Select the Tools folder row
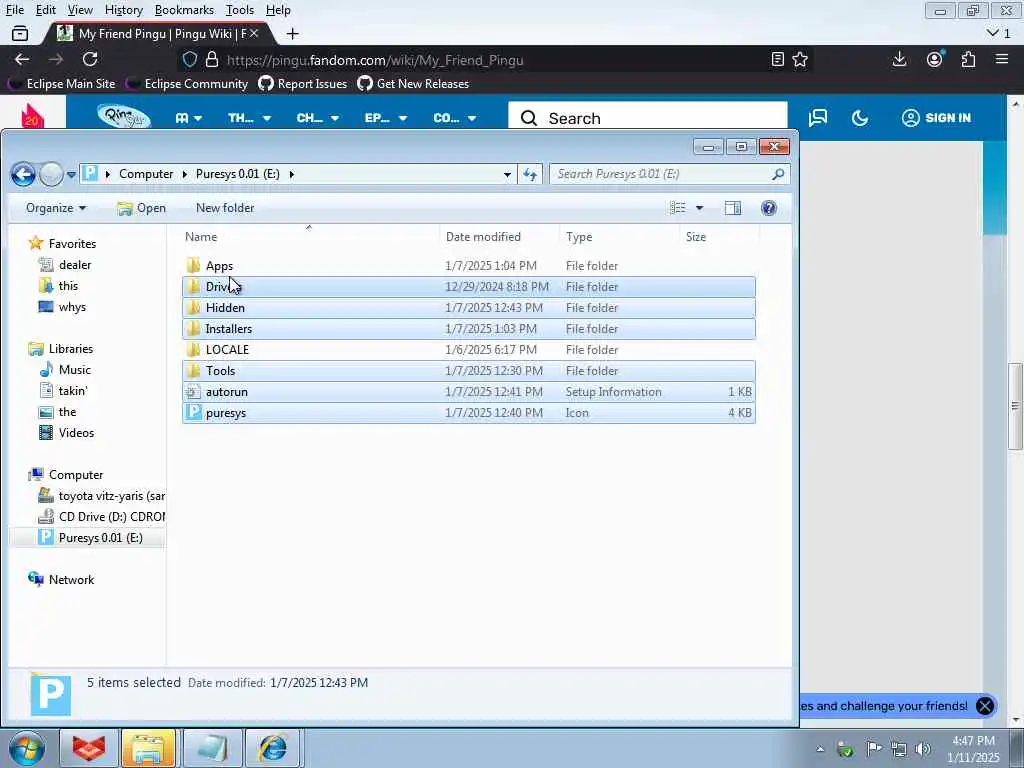This screenshot has height=768, width=1024. (469, 370)
